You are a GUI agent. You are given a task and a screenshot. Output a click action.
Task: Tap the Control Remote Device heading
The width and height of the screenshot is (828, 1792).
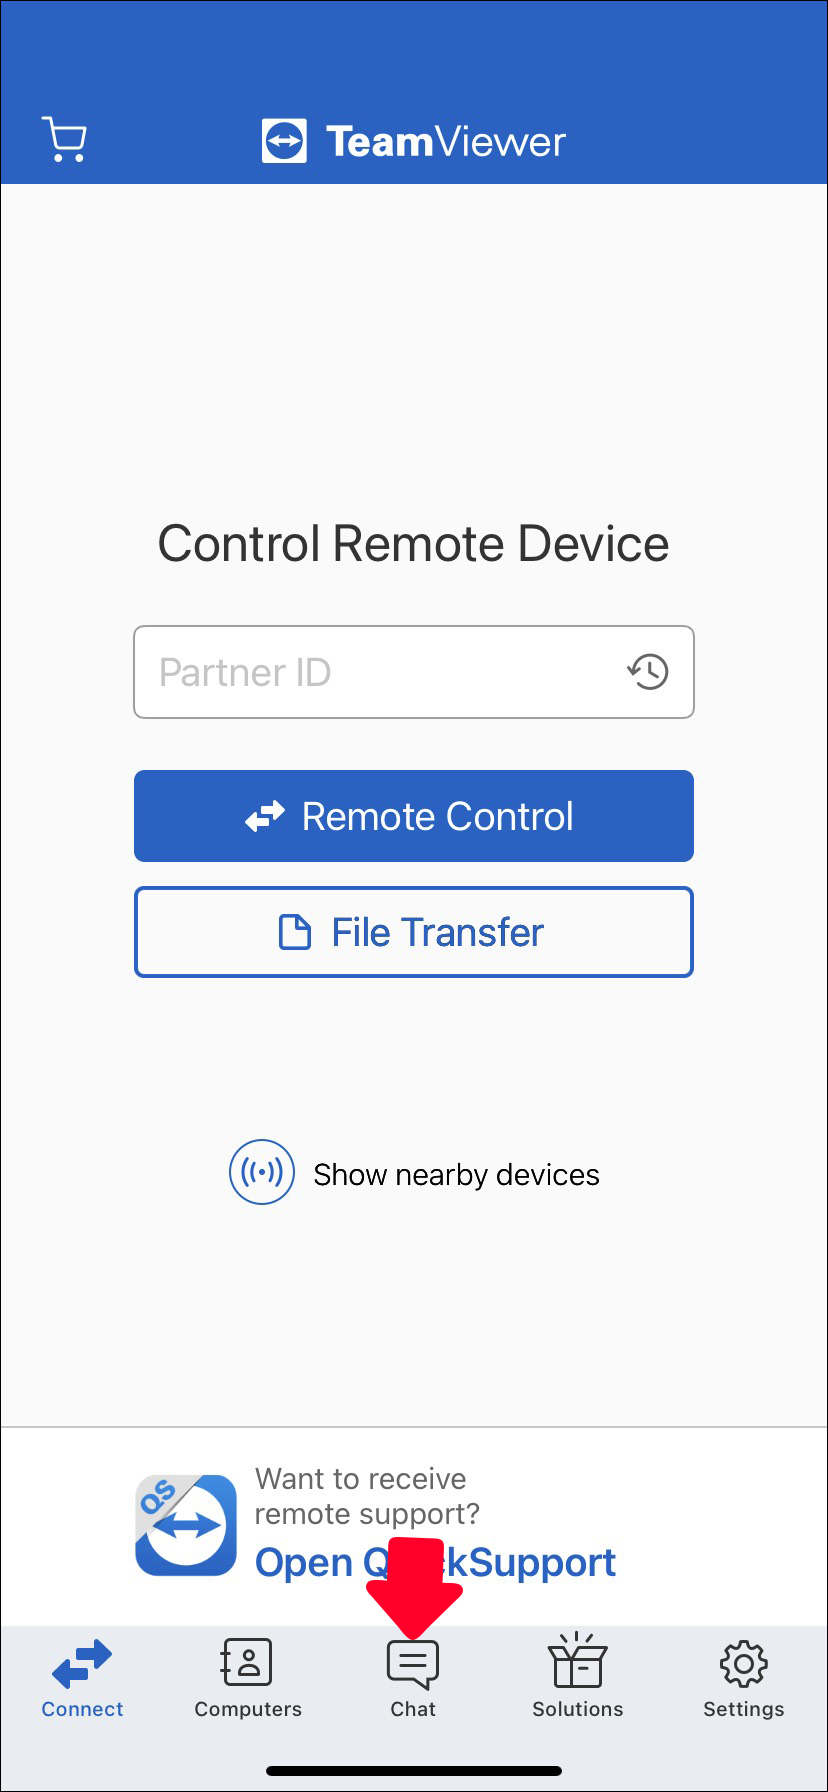[414, 544]
